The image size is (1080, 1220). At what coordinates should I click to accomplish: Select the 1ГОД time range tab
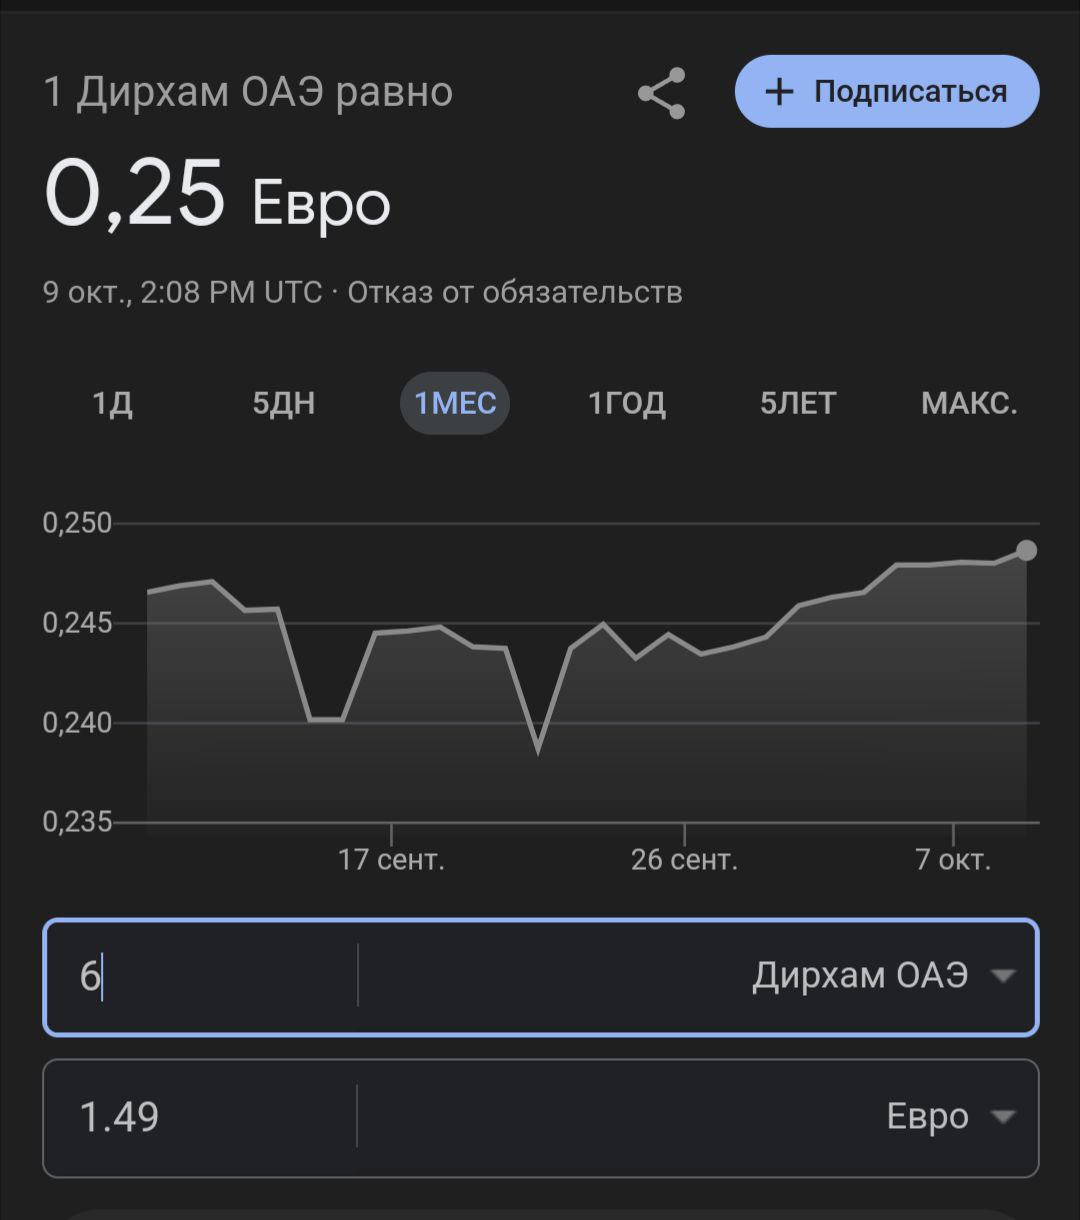627,403
